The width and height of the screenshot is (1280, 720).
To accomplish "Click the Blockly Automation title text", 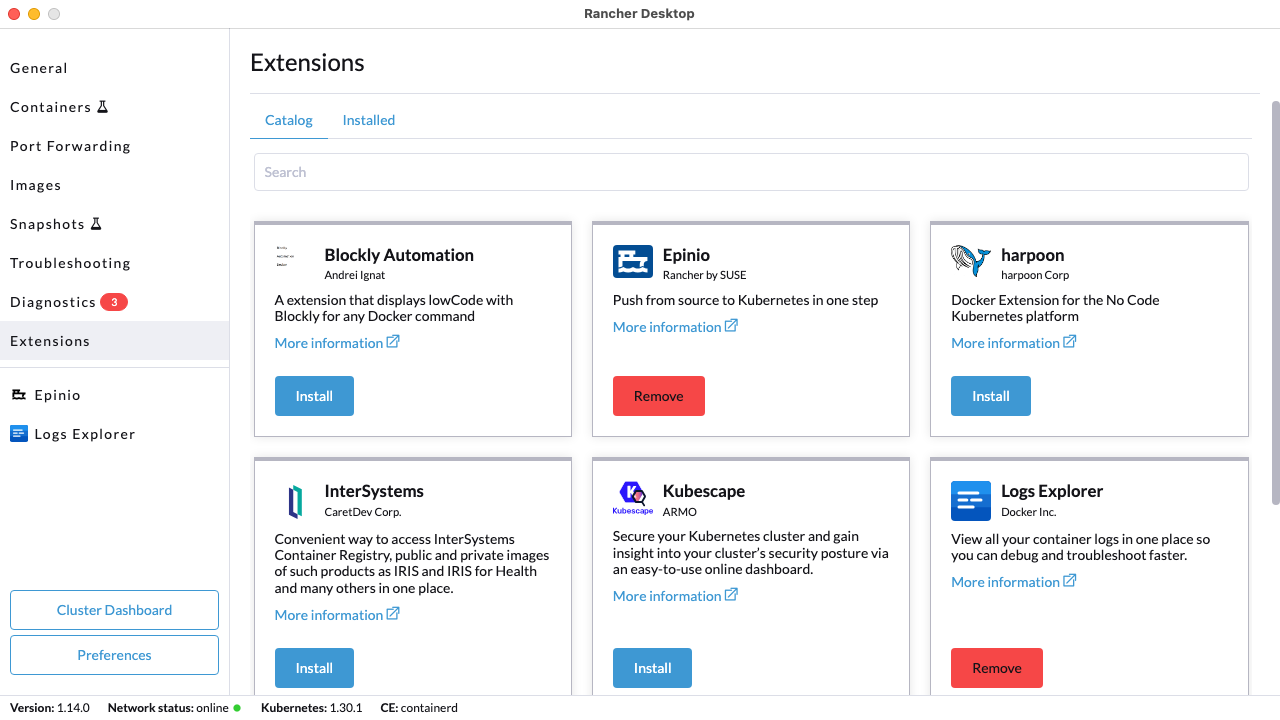I will [x=399, y=255].
